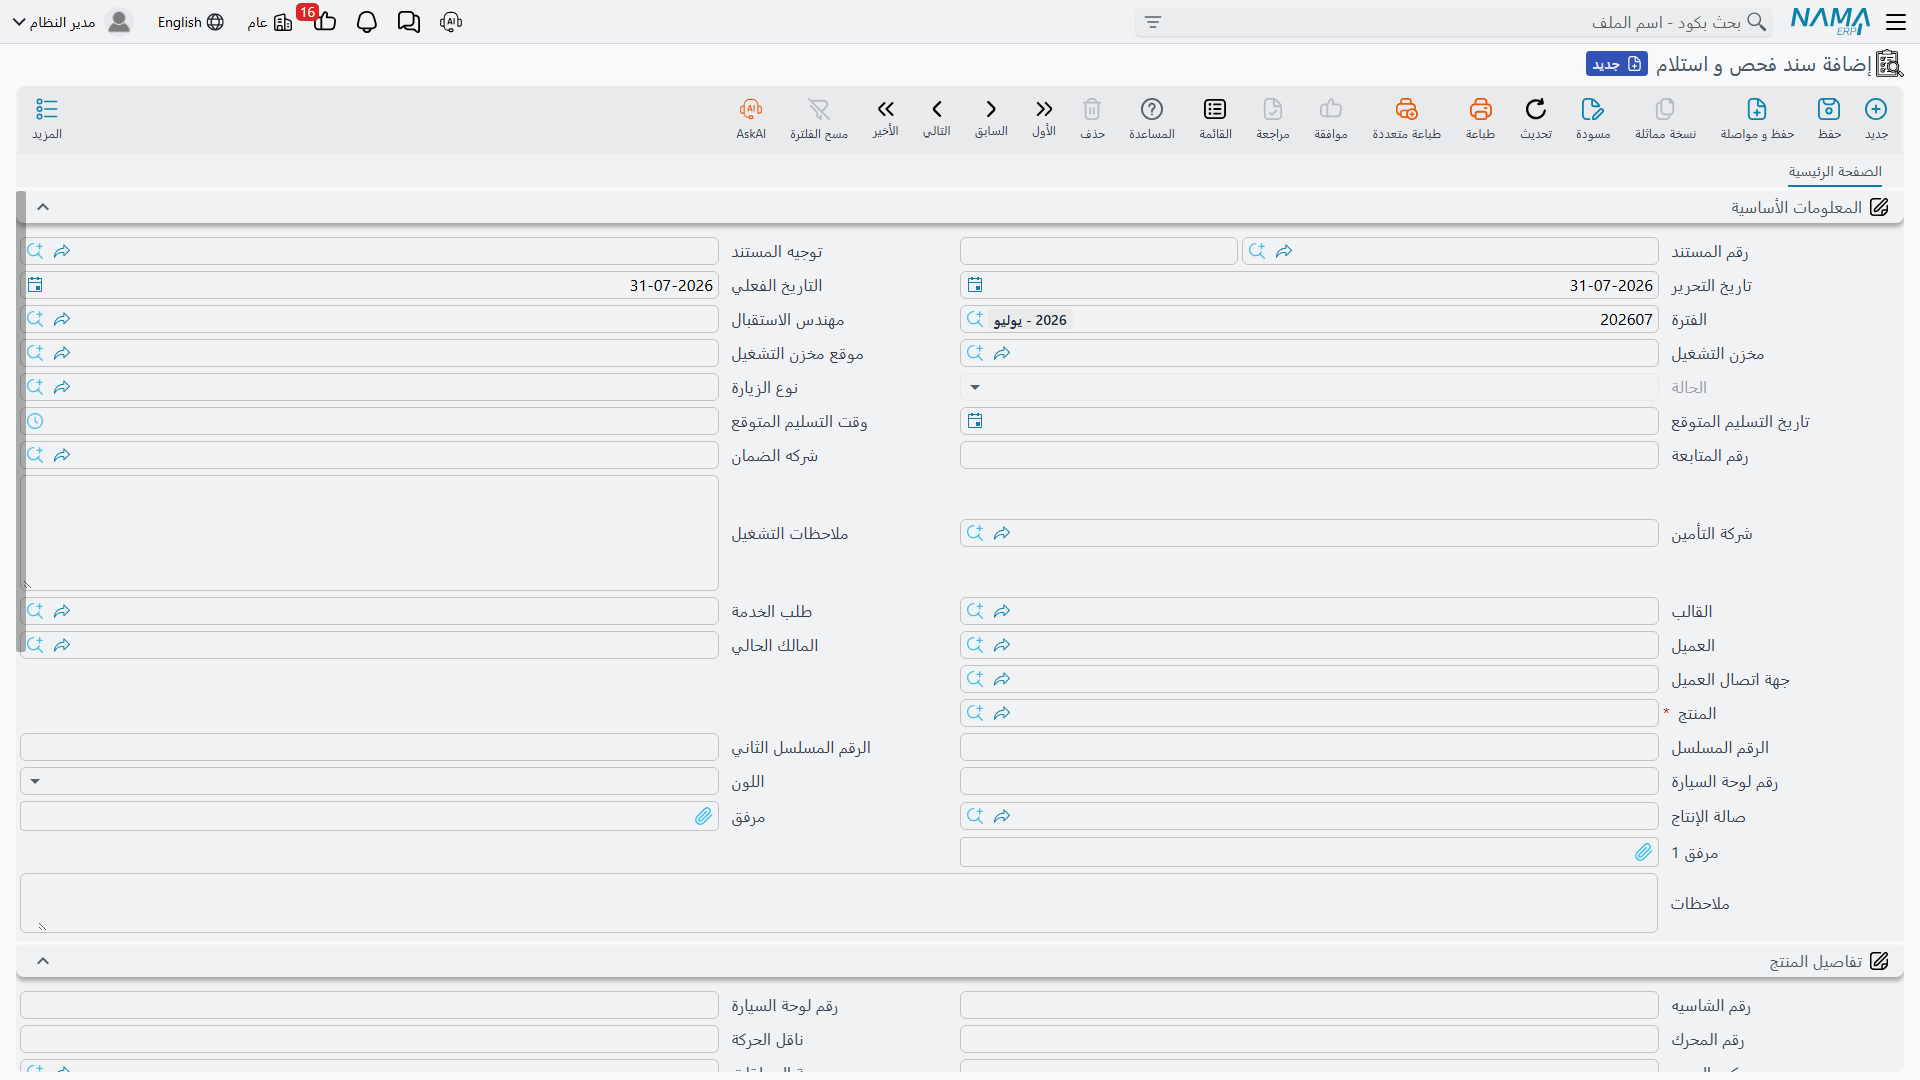This screenshot has height=1080, width=1920.
Task: Click search filter options icon
Action: (x=1153, y=22)
